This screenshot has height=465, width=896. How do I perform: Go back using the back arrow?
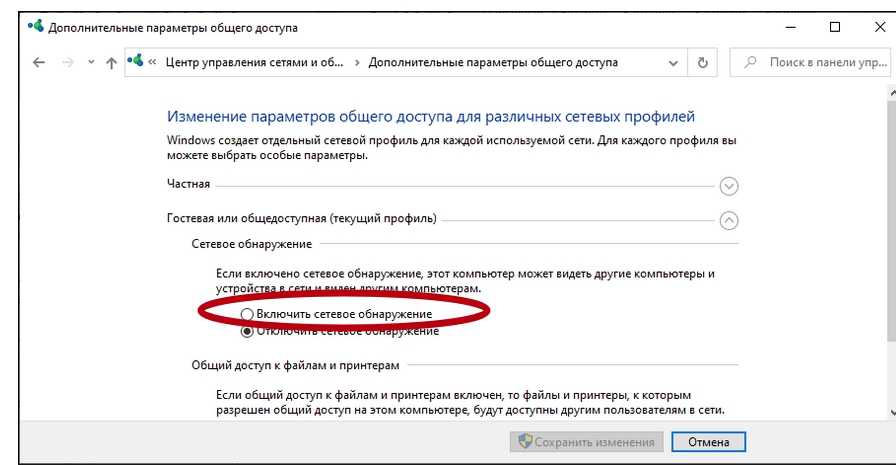coord(39,62)
